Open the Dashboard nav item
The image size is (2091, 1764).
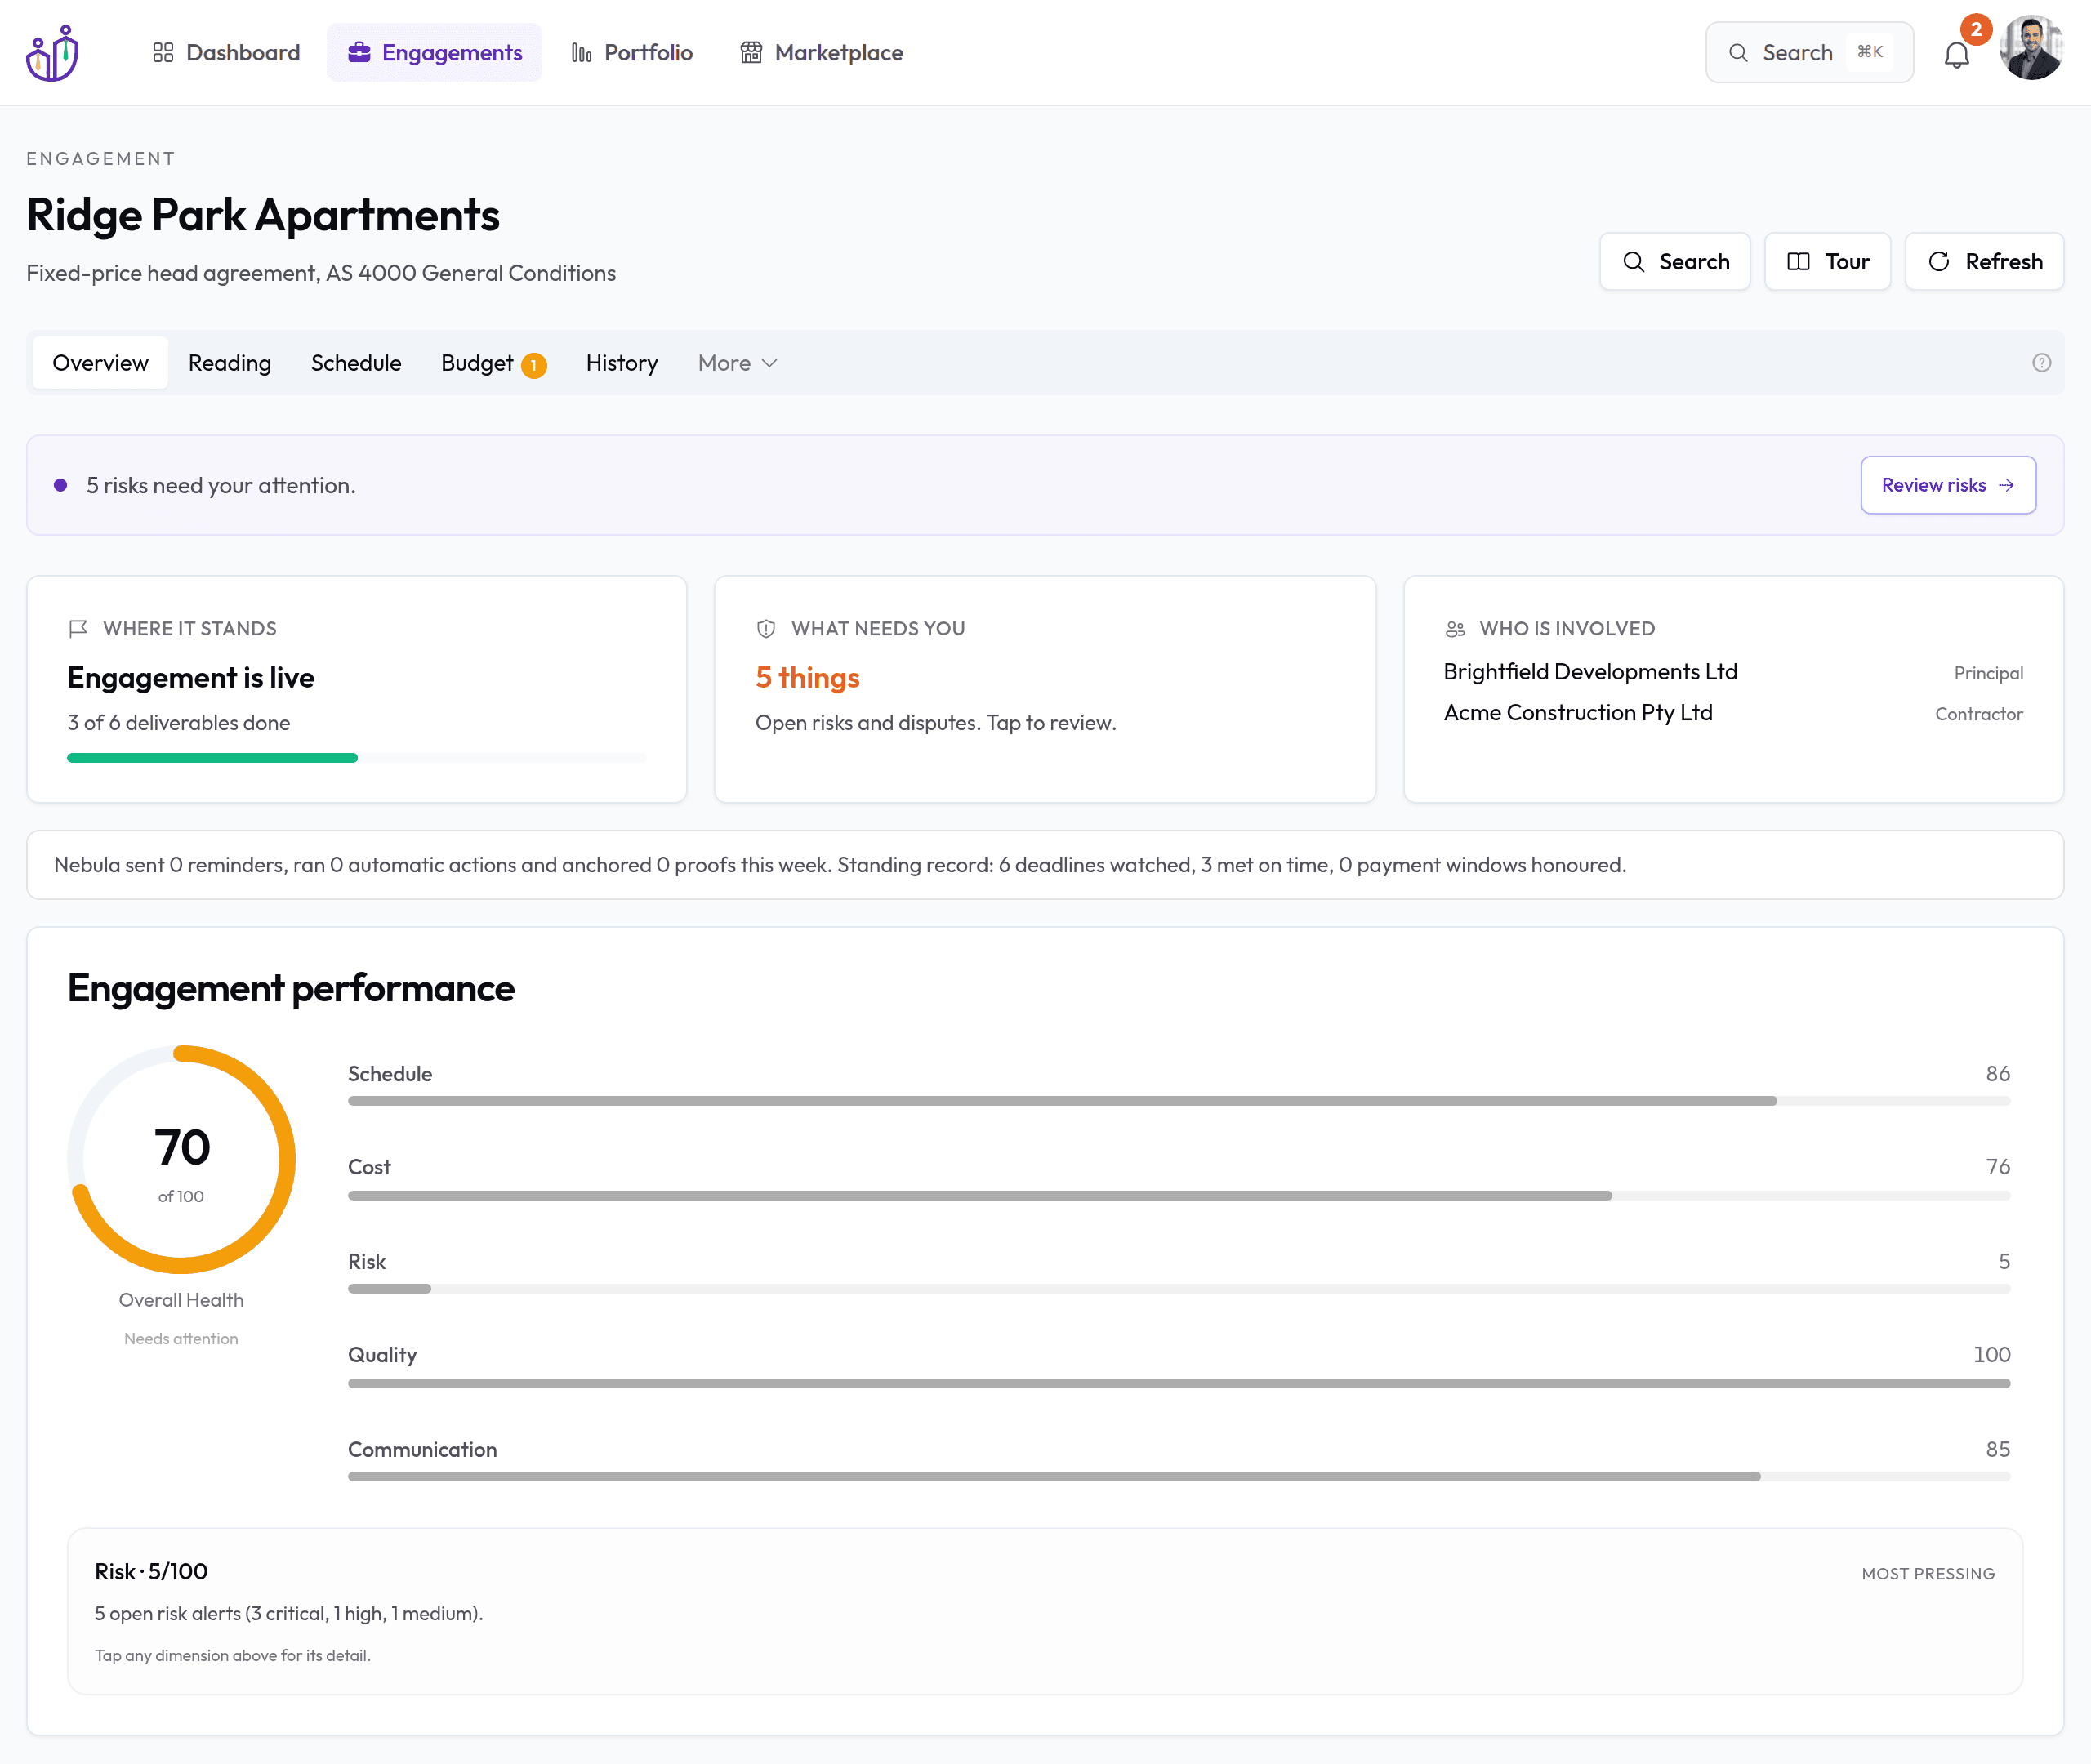coord(226,52)
